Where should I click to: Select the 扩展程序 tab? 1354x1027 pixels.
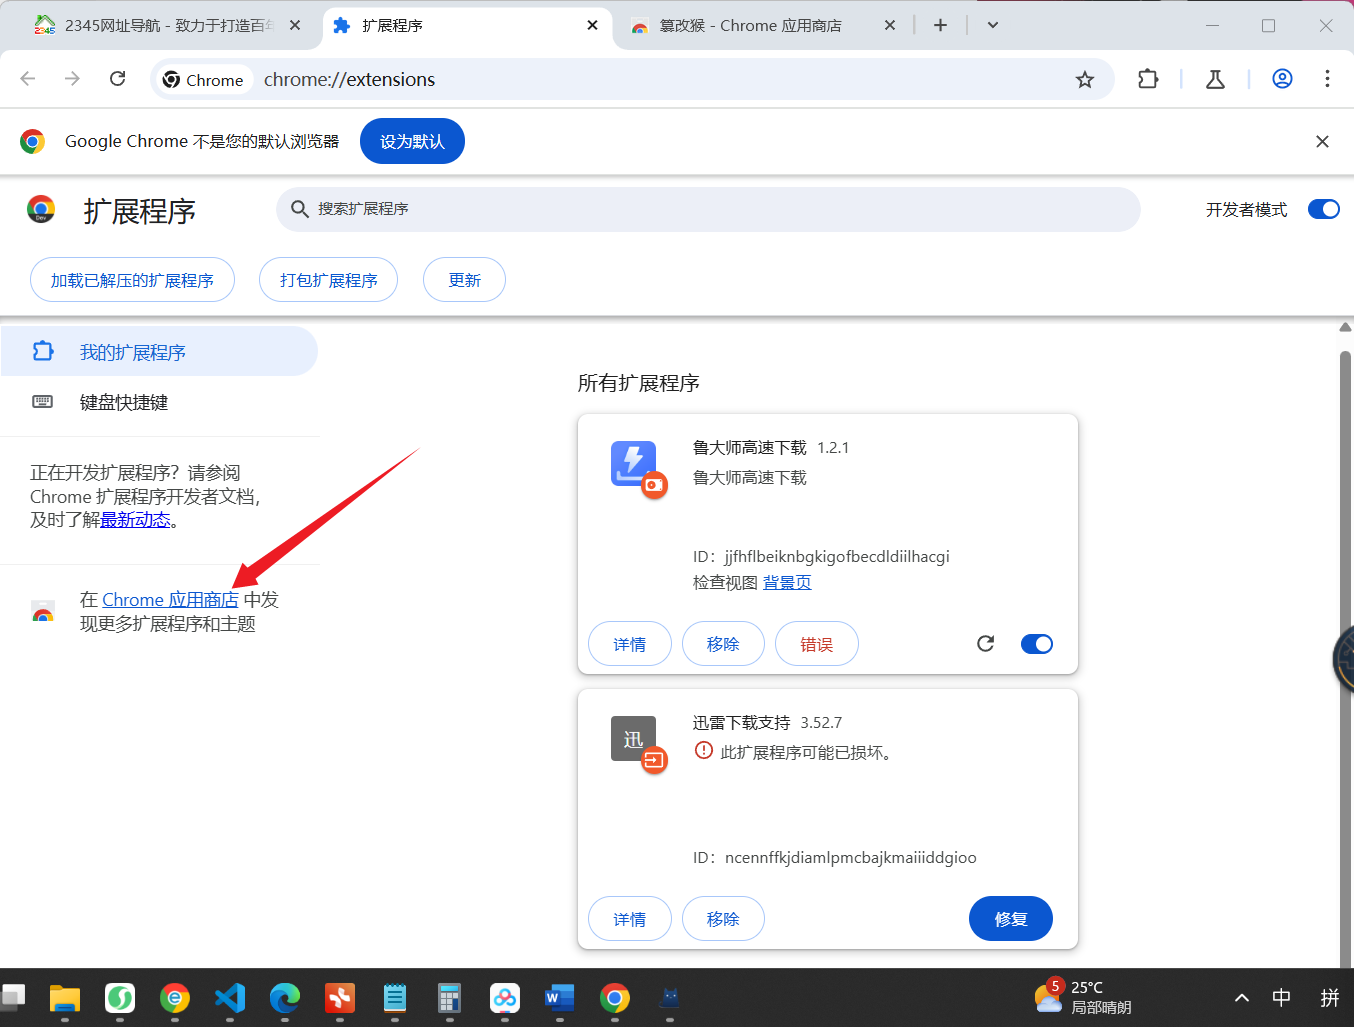coord(467,25)
